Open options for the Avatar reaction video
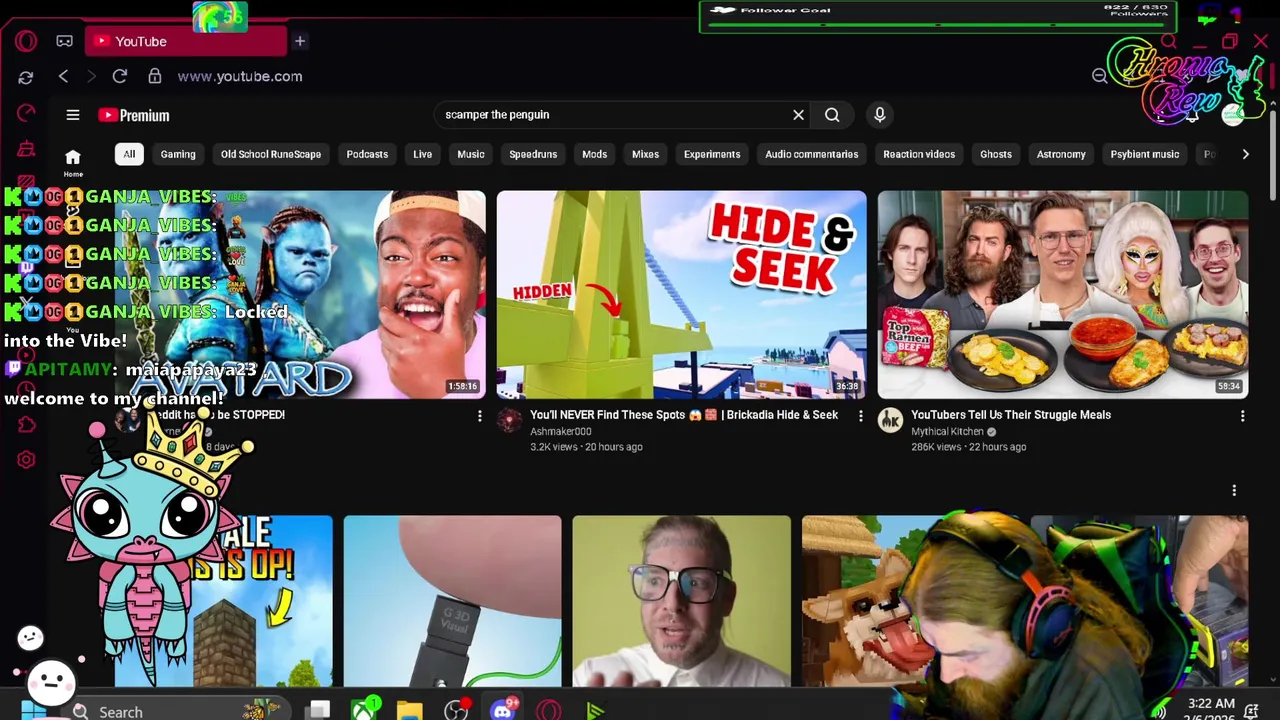This screenshot has height=720, width=1280. click(480, 416)
